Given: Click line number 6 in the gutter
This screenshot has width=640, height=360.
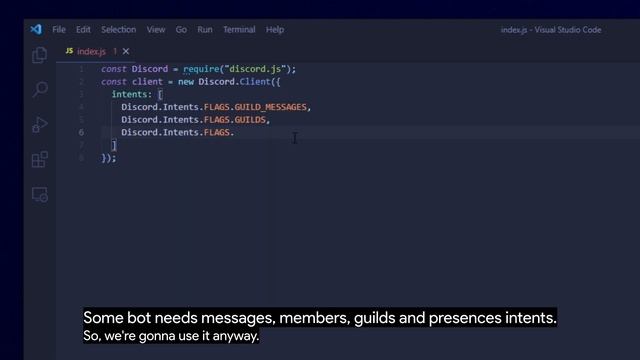Looking at the screenshot, I should tap(81, 132).
